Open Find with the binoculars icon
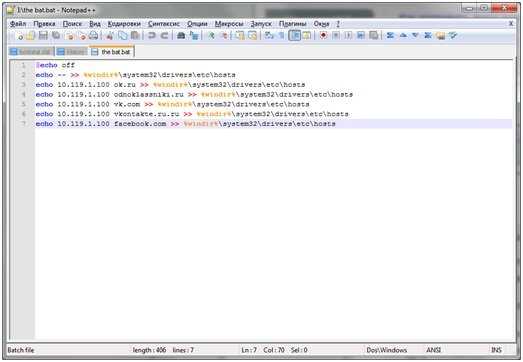The height and width of the screenshot is (362, 523). coord(181,36)
